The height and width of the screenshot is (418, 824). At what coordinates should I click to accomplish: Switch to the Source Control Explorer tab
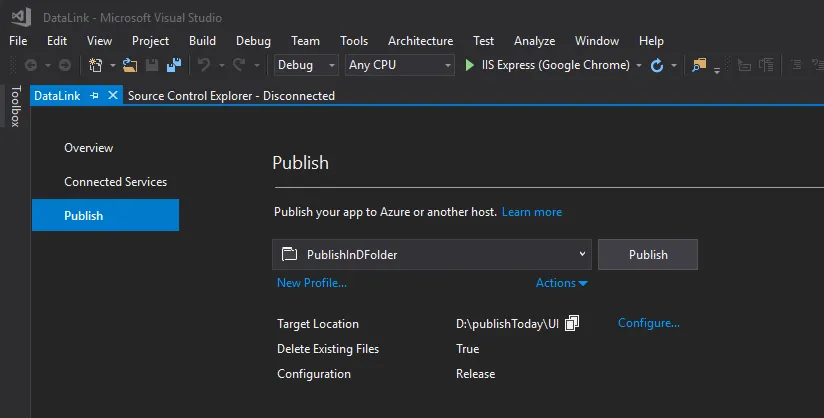(231, 96)
